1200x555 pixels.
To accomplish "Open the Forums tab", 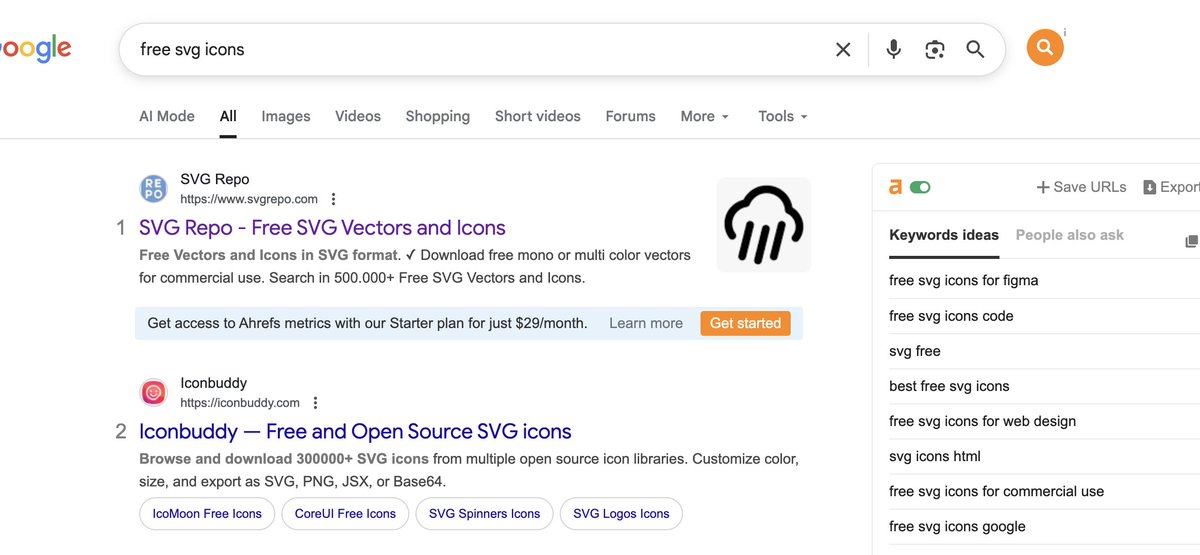I will click(631, 116).
